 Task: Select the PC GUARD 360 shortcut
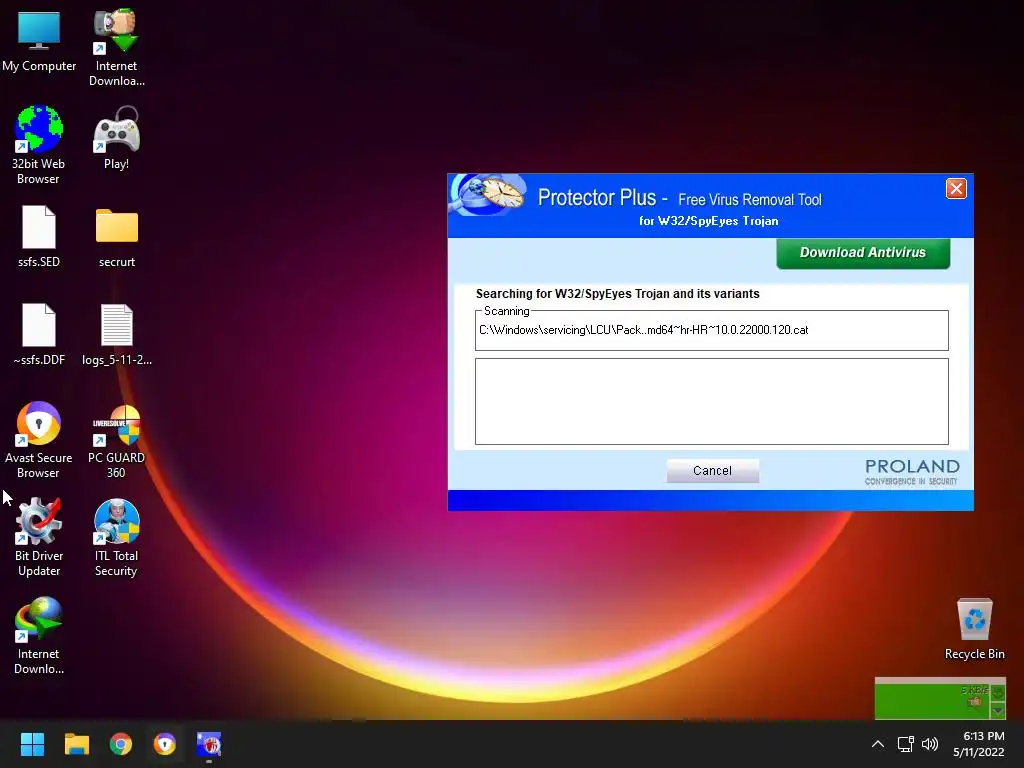(x=116, y=441)
